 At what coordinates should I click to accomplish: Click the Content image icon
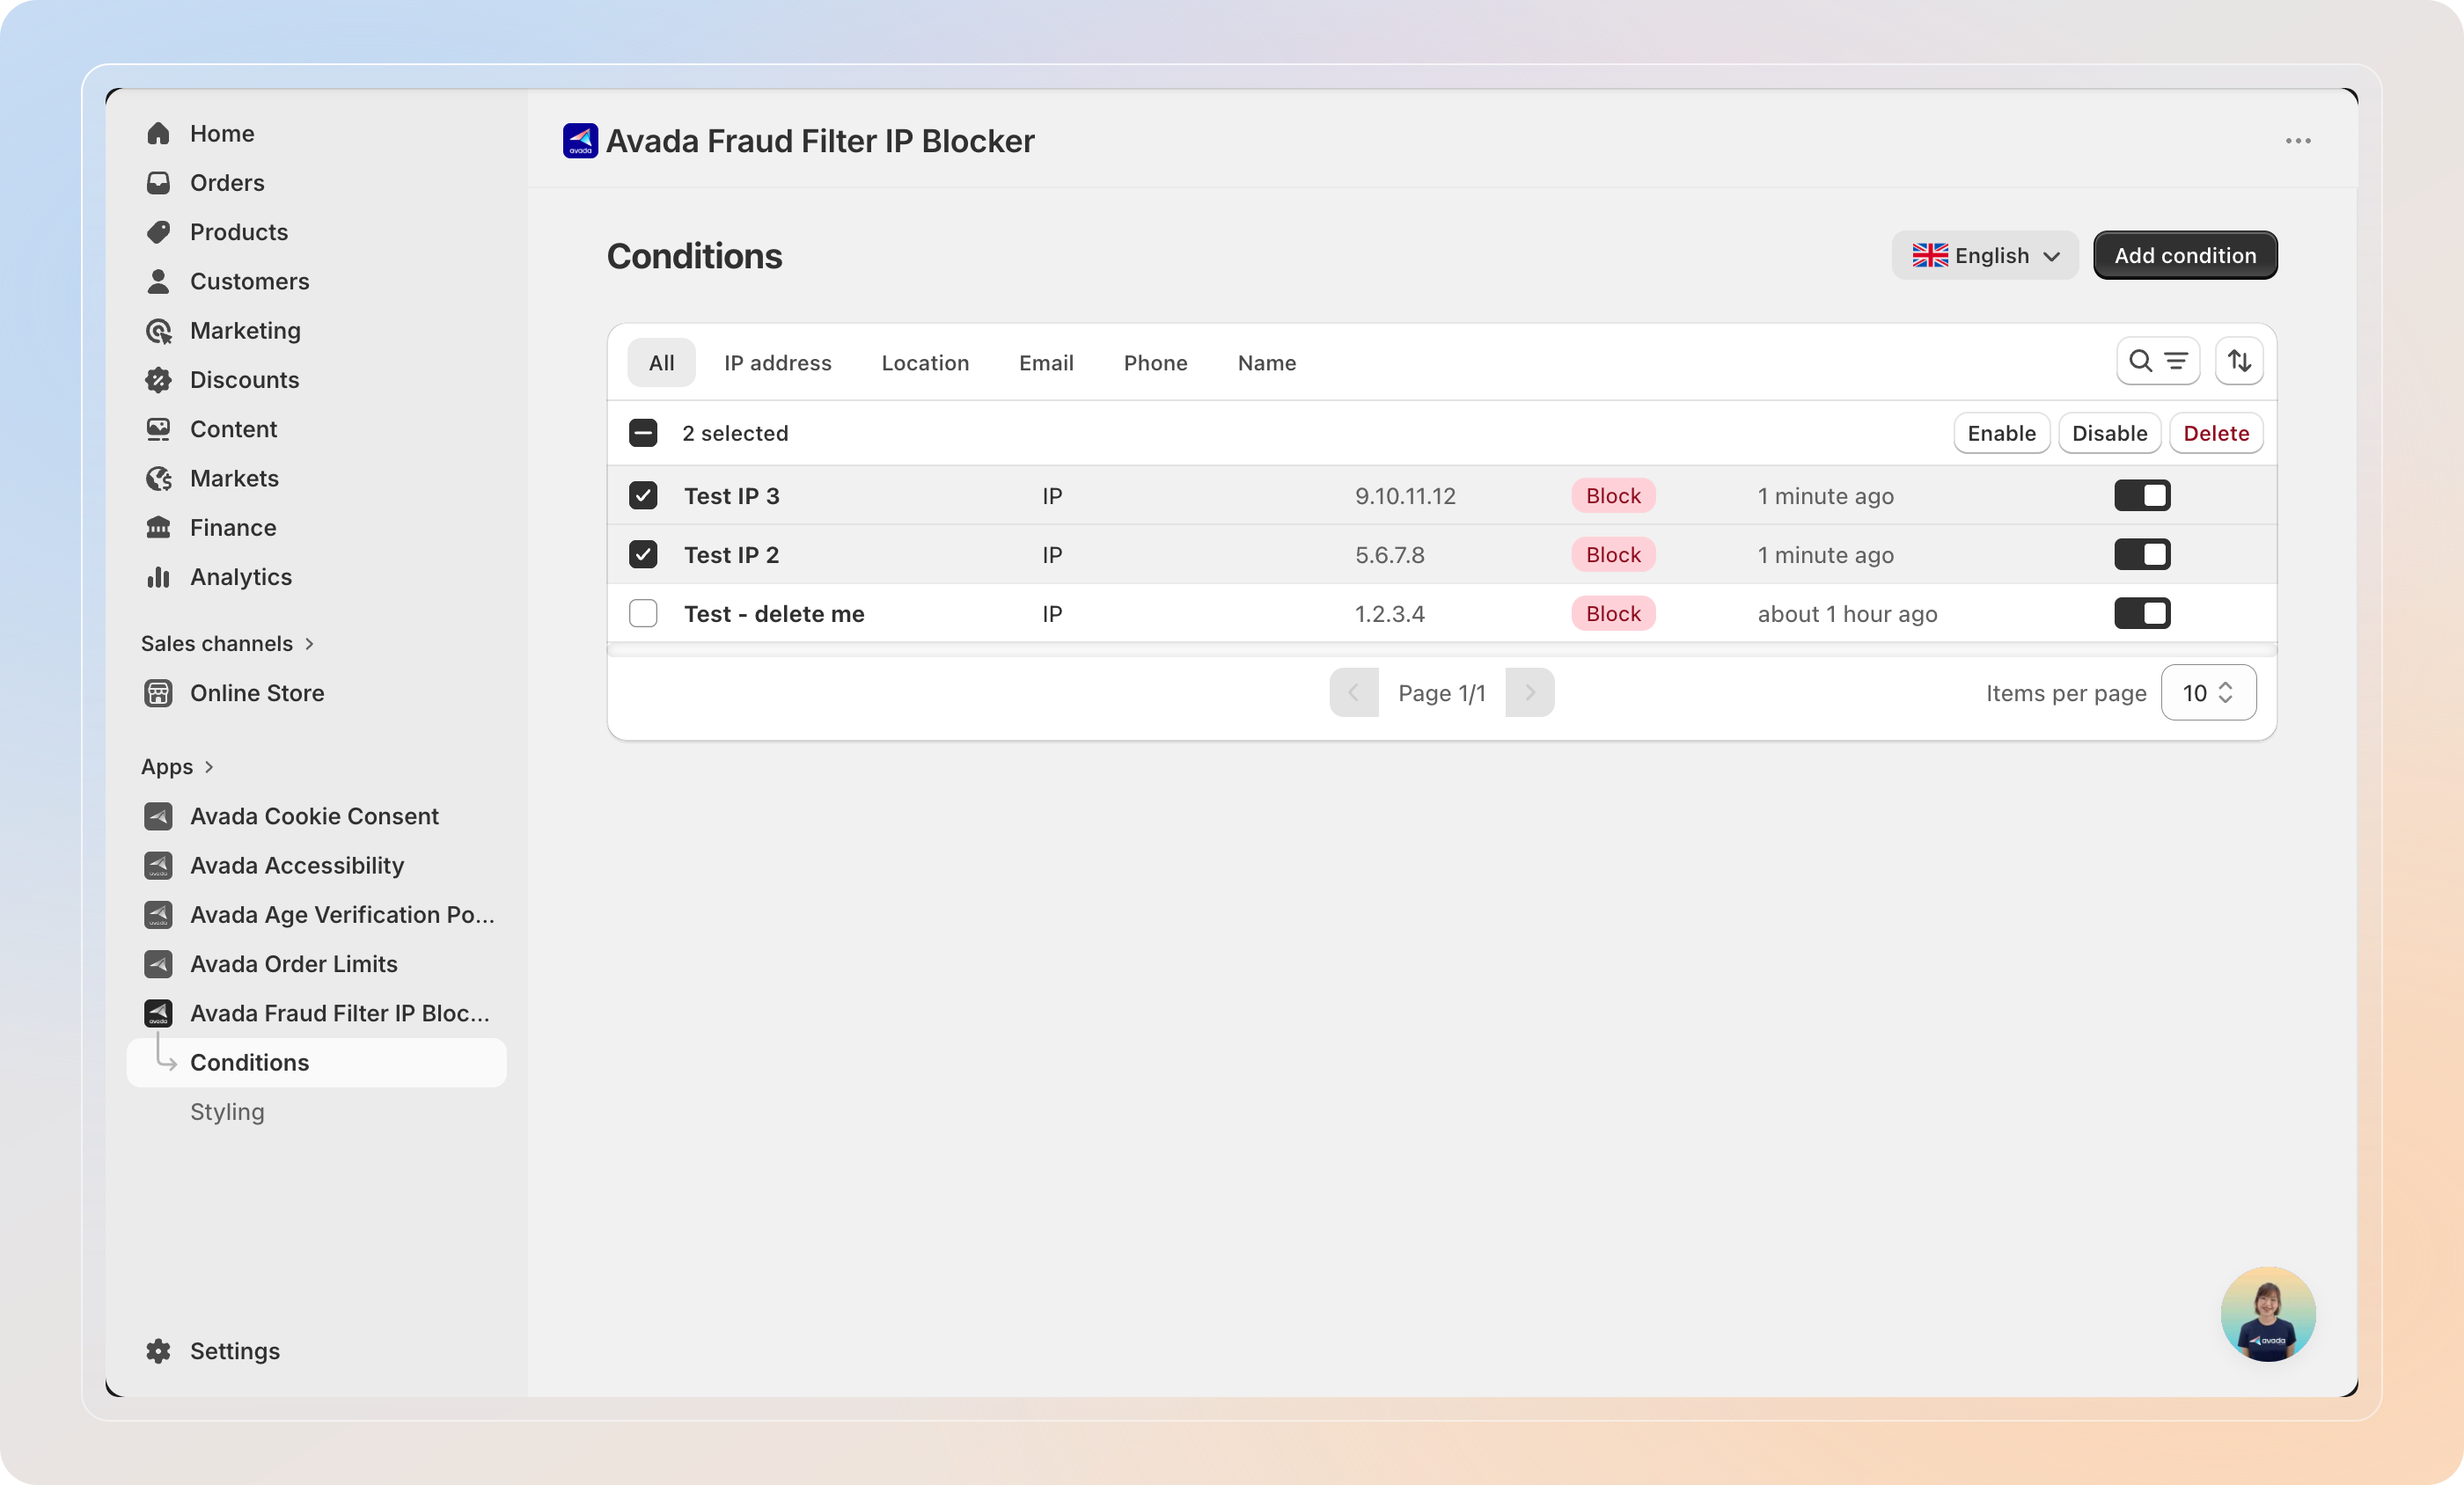point(158,429)
